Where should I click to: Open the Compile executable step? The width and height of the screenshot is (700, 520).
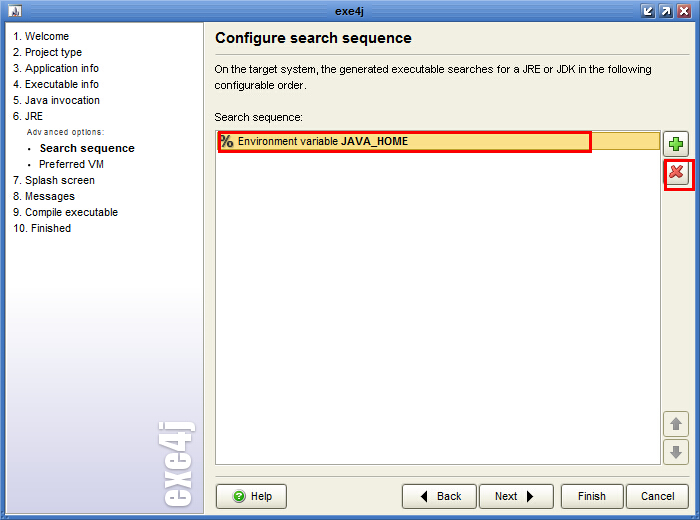65,212
